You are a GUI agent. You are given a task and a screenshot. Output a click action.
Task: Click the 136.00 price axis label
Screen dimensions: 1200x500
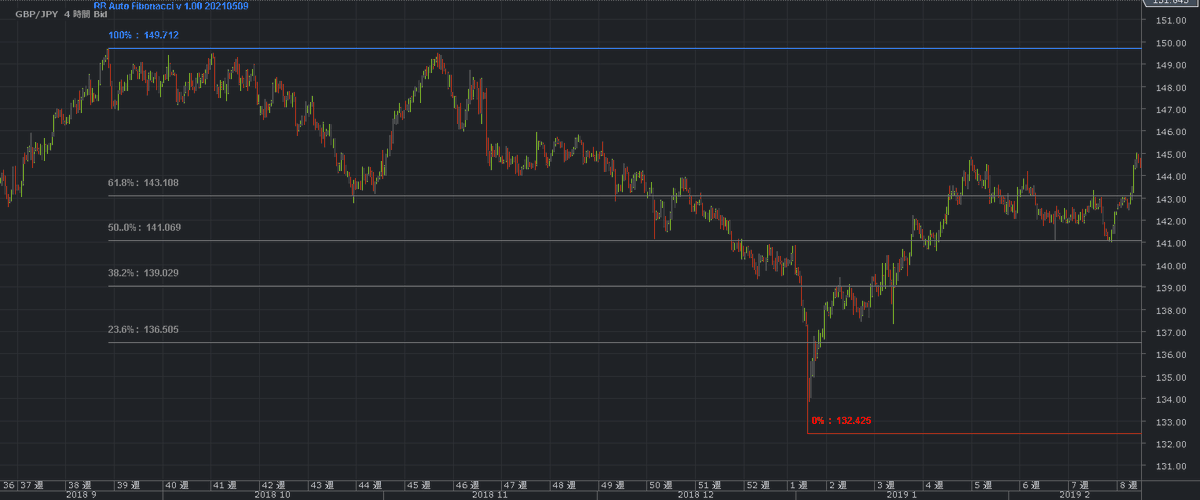pos(1169,355)
